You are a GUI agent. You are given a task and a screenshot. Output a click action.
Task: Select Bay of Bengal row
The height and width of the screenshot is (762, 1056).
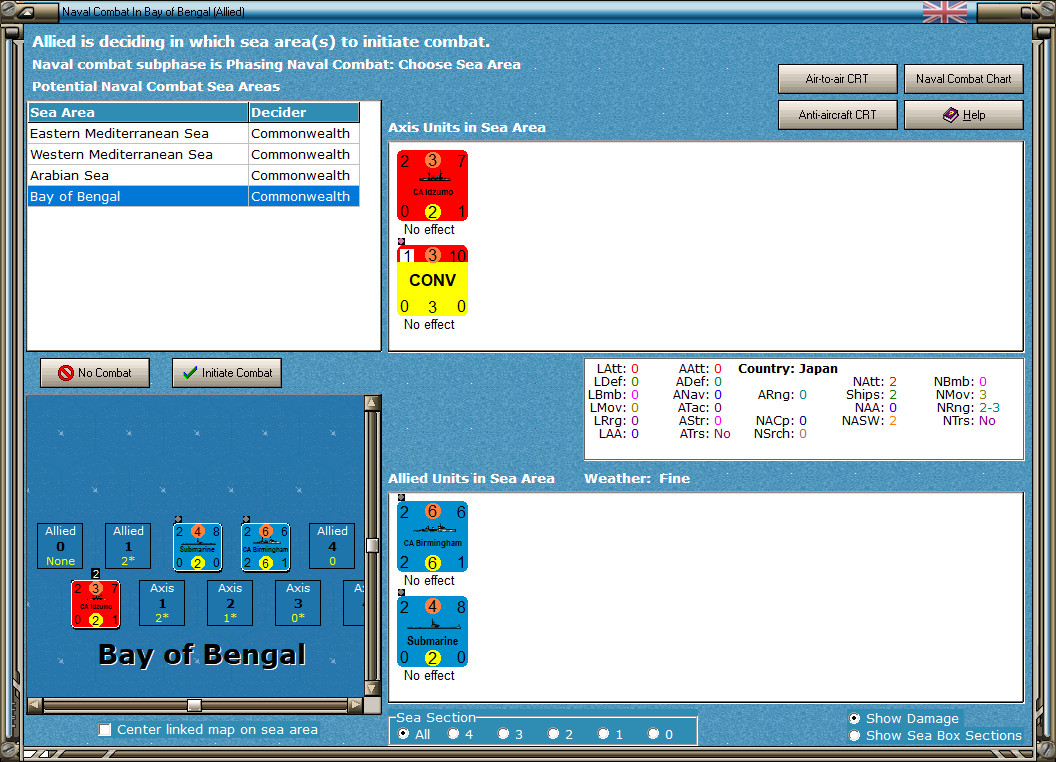point(193,196)
